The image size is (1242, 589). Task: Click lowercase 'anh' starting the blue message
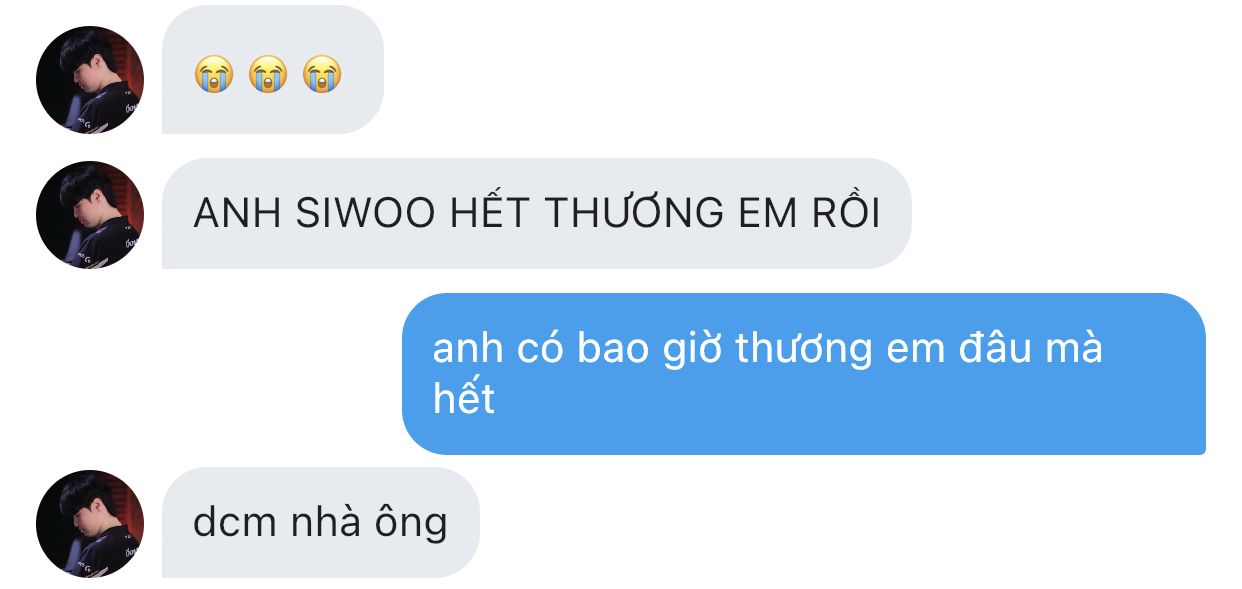pos(469,349)
